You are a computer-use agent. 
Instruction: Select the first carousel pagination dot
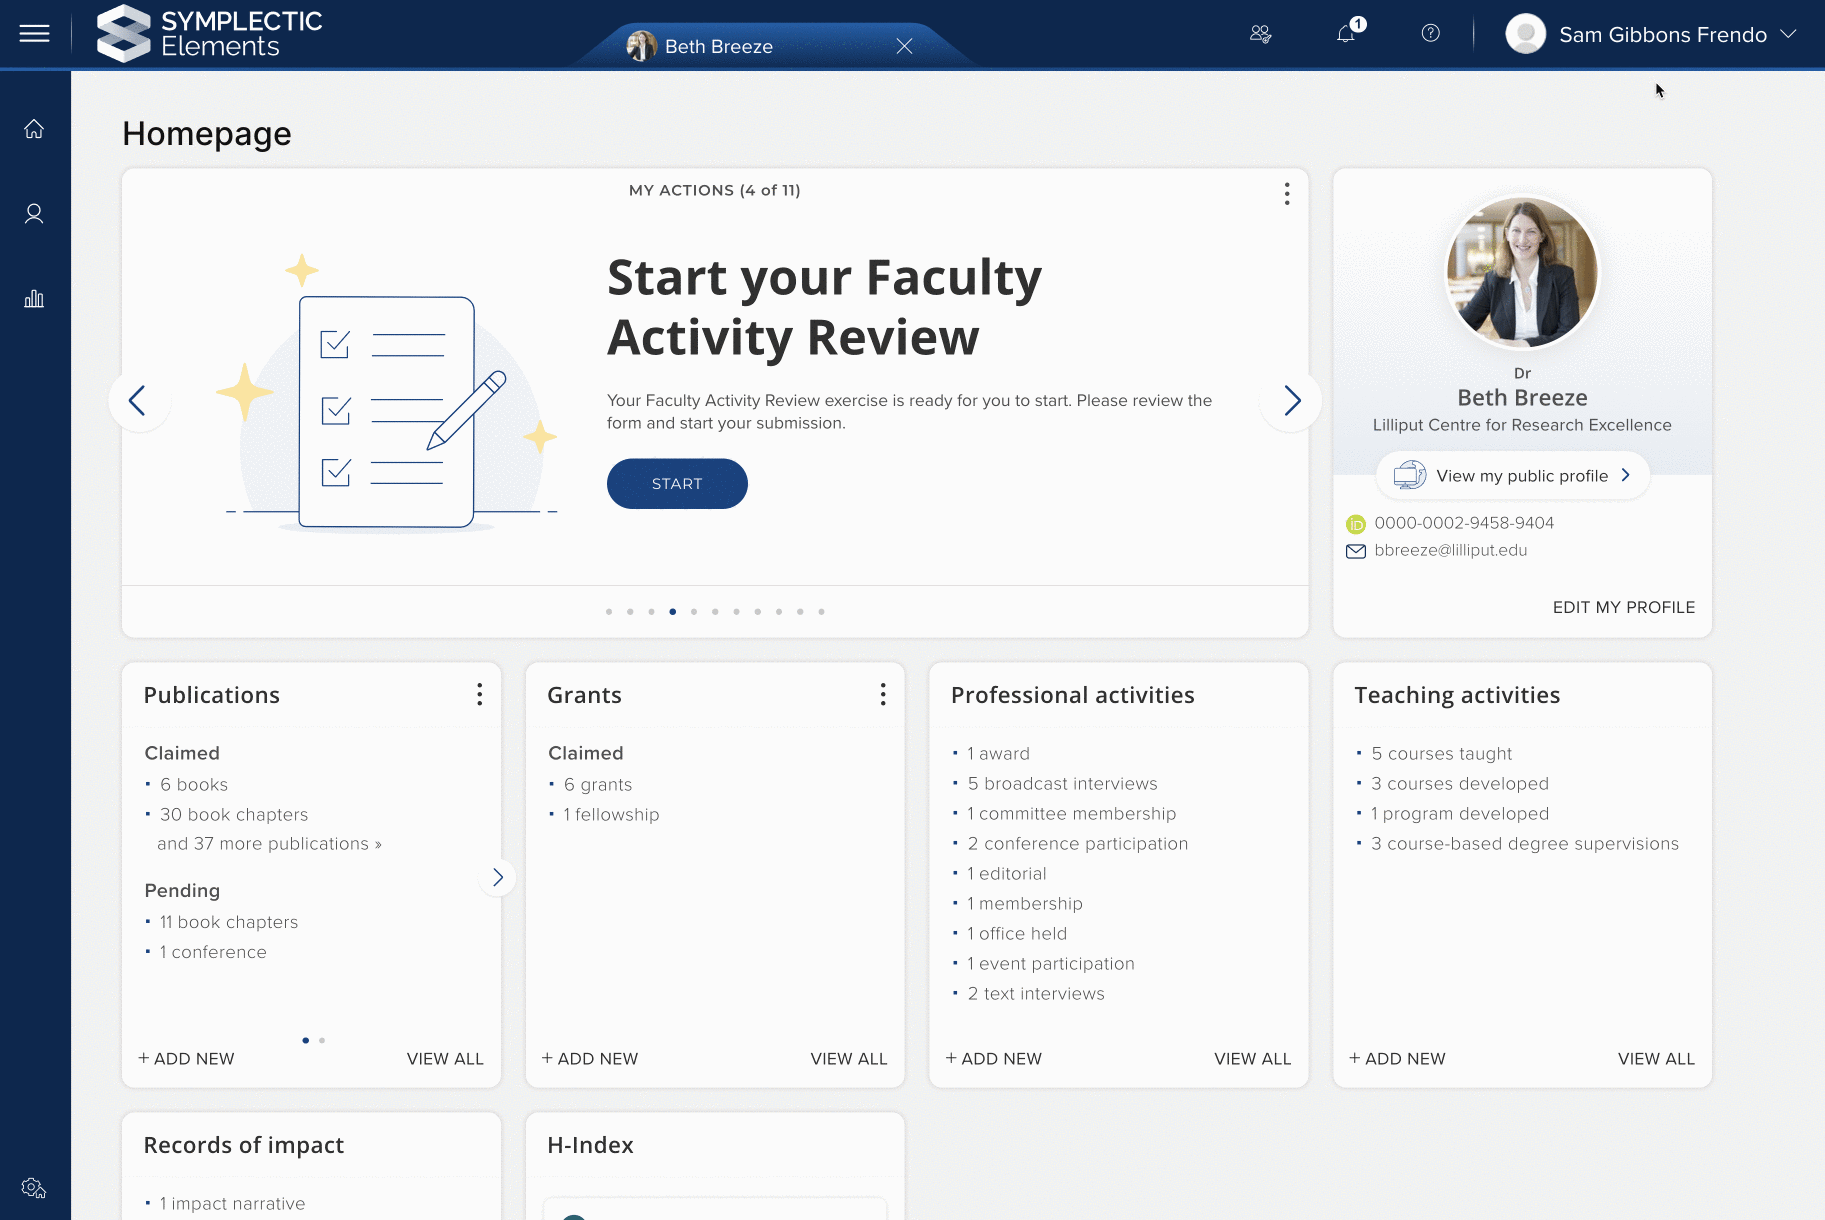(x=609, y=612)
